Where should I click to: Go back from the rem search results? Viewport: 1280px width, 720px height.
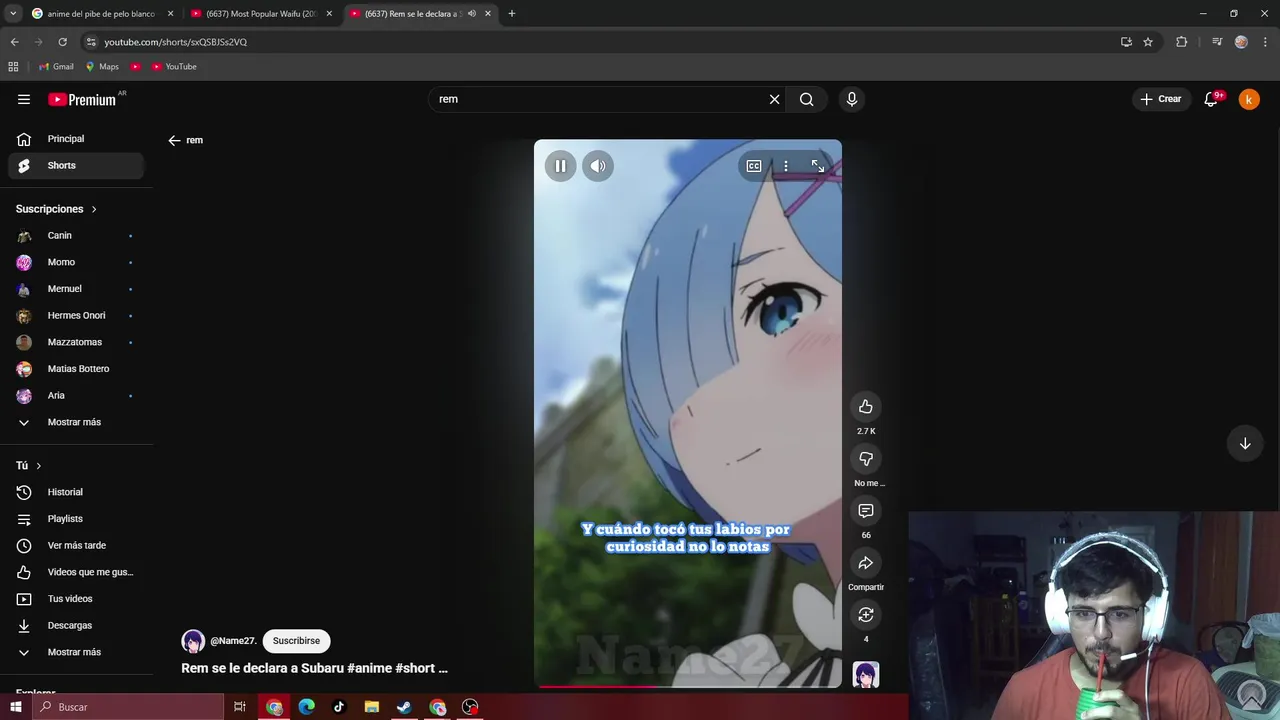(x=174, y=140)
